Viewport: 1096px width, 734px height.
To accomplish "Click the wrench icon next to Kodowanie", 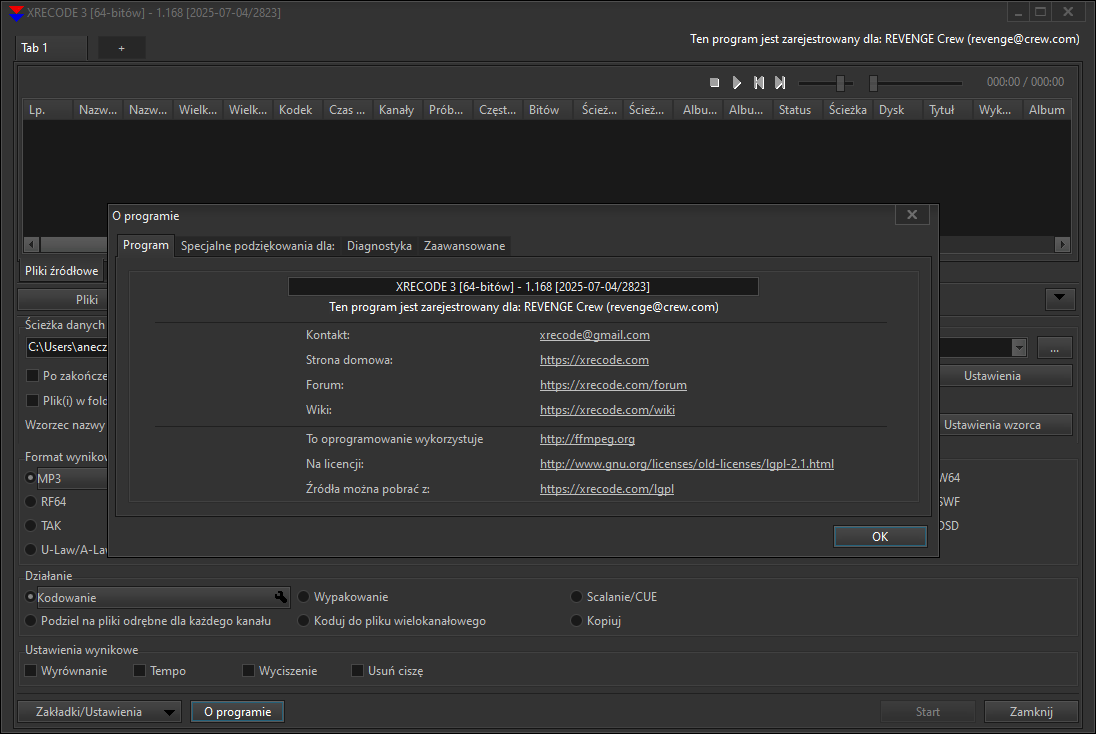I will pos(280,597).
